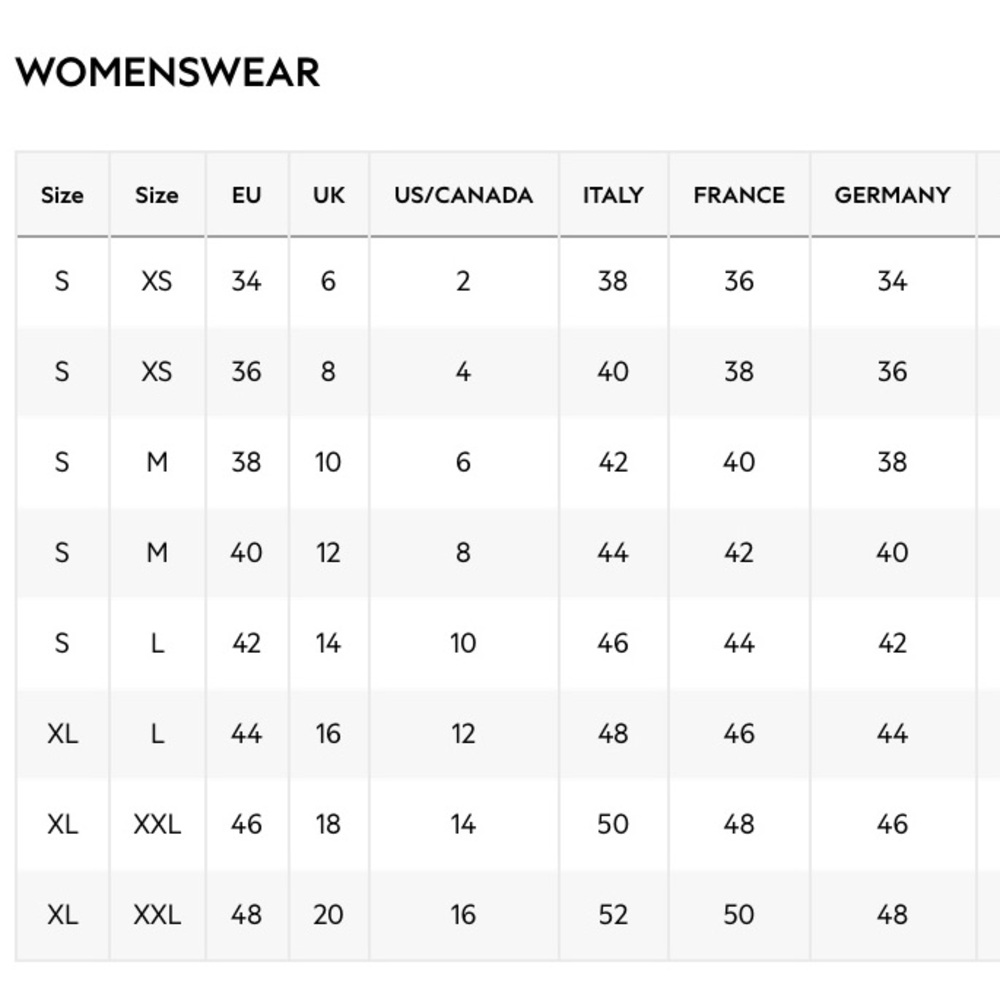Click the GERMANY column header
The image size is (1000, 1000).
click(893, 195)
